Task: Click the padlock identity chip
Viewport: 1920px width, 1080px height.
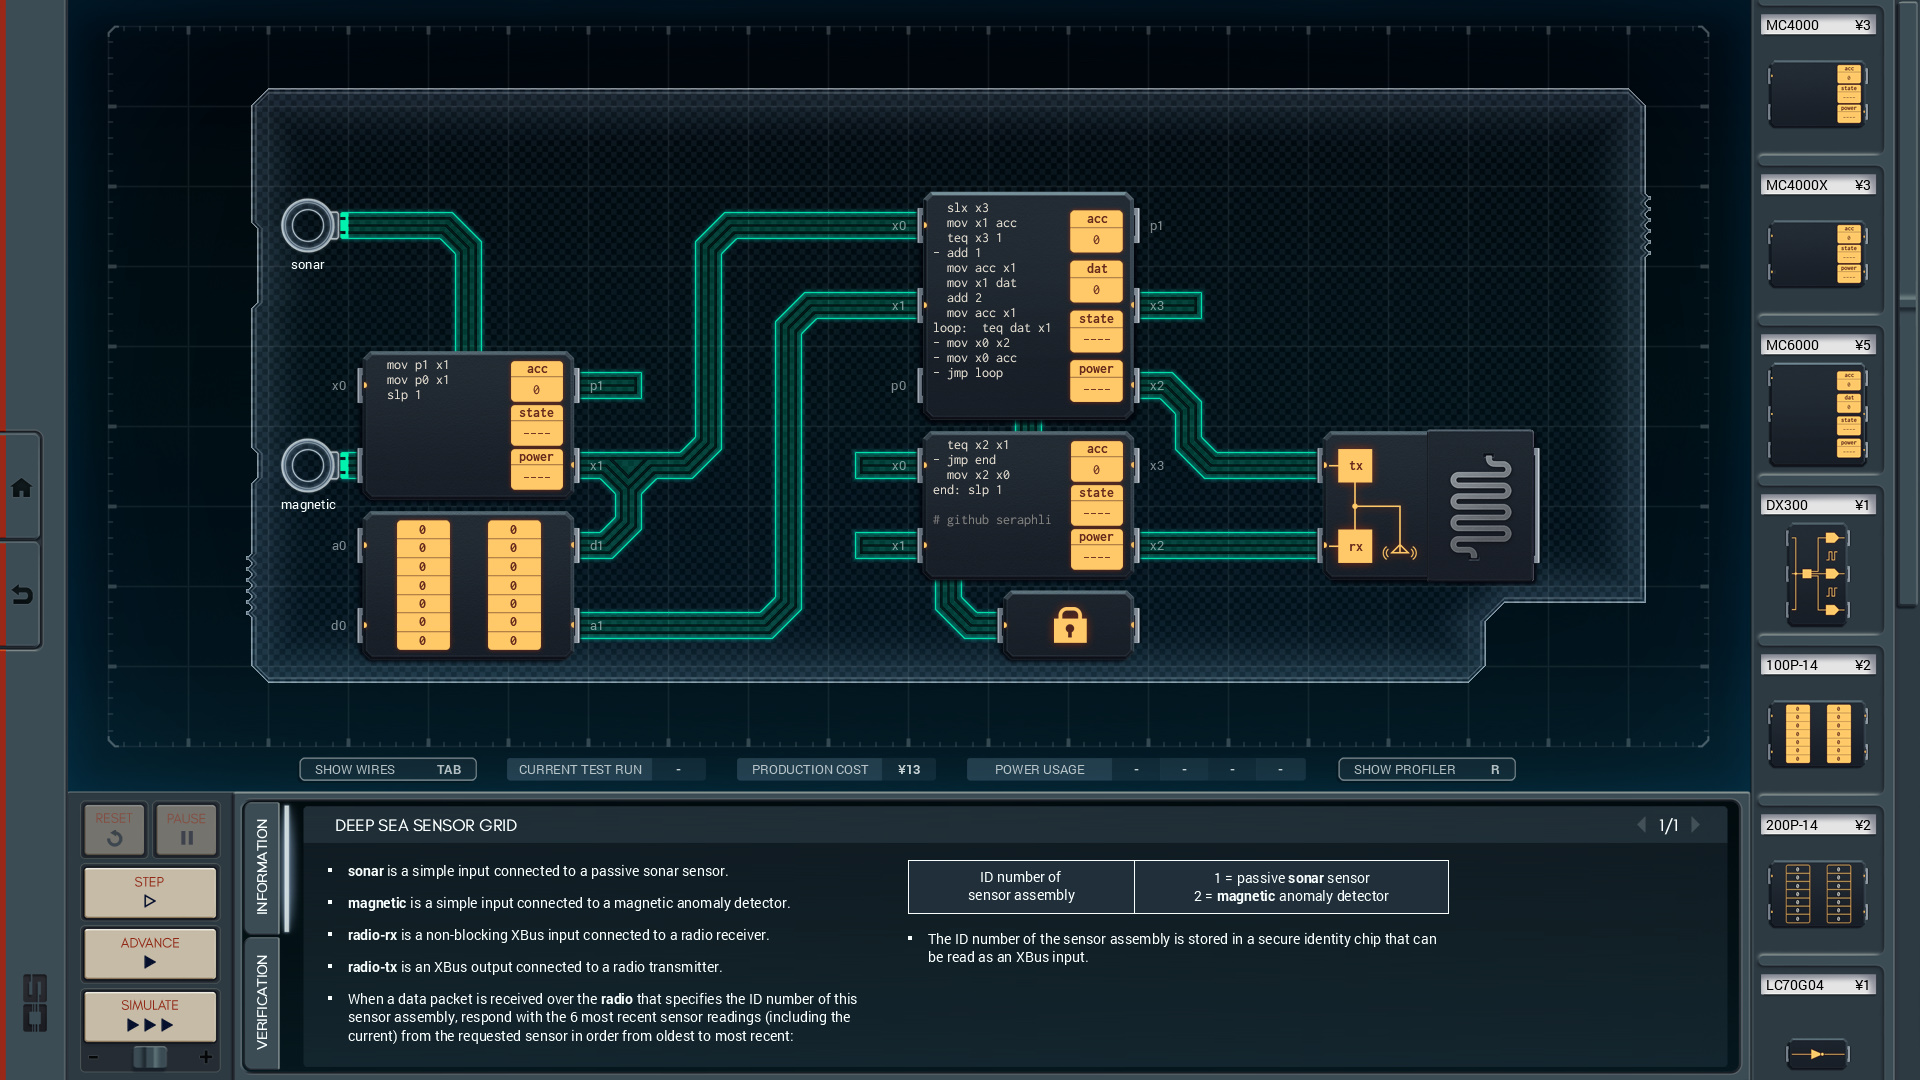Action: (1069, 626)
